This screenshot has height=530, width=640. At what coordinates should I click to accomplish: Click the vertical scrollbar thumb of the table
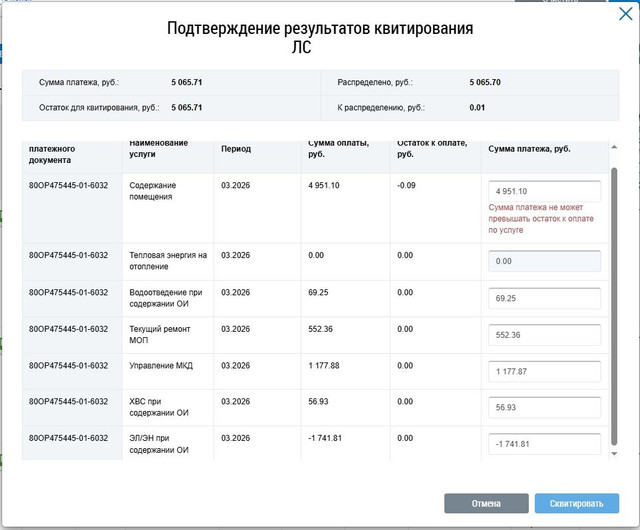point(614,306)
